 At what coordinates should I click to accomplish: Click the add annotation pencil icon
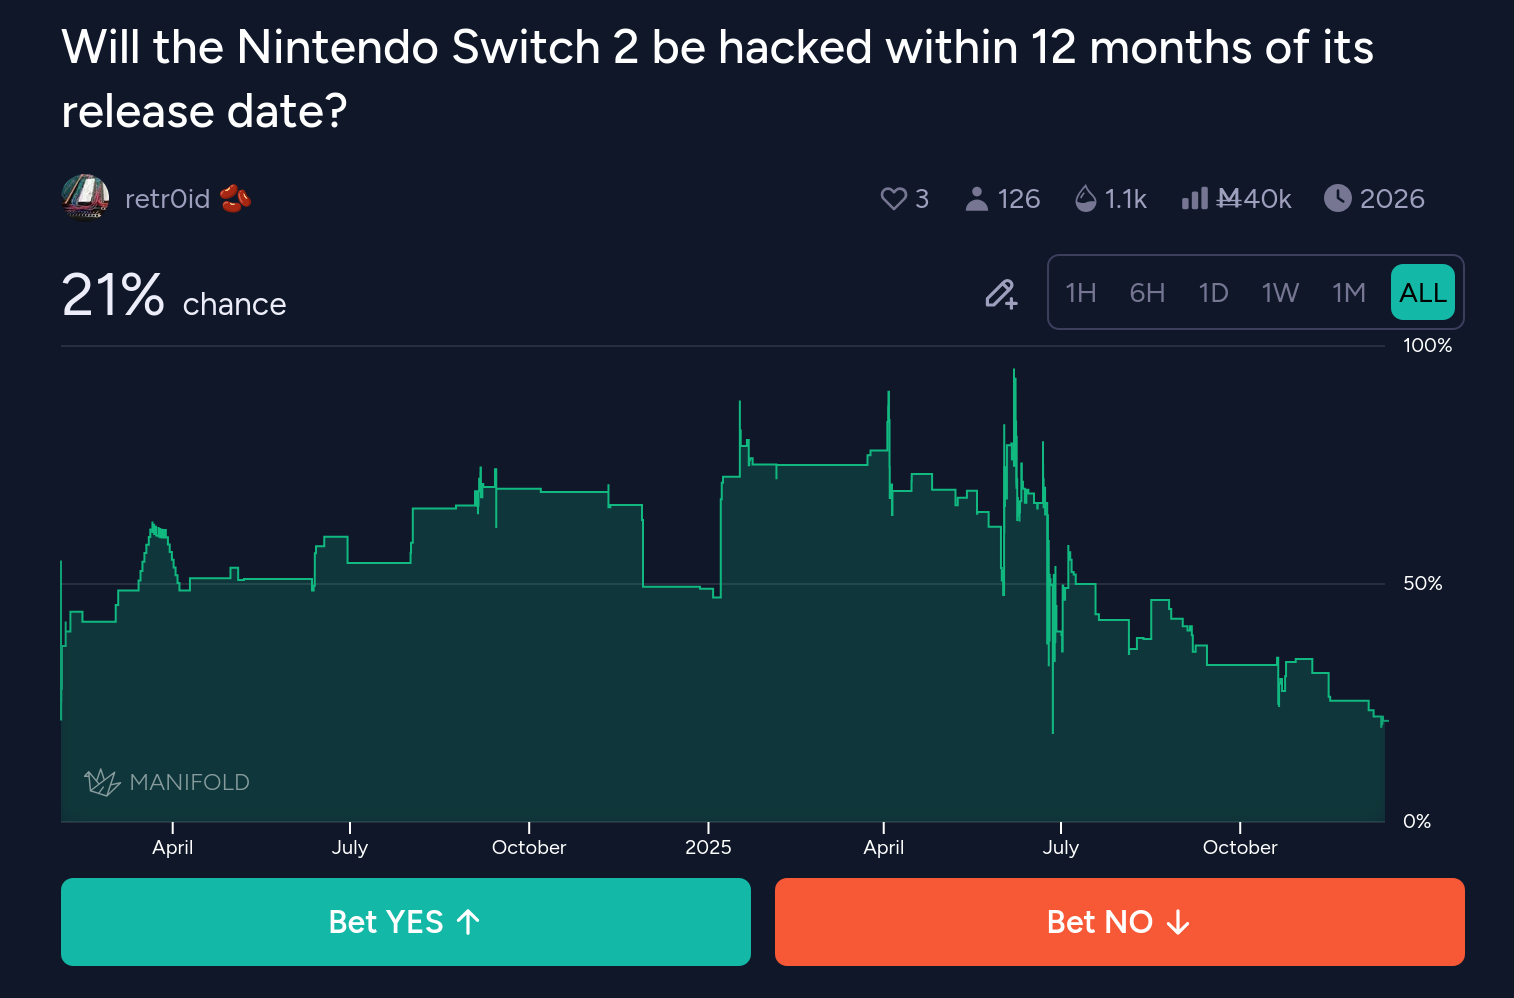(1001, 293)
